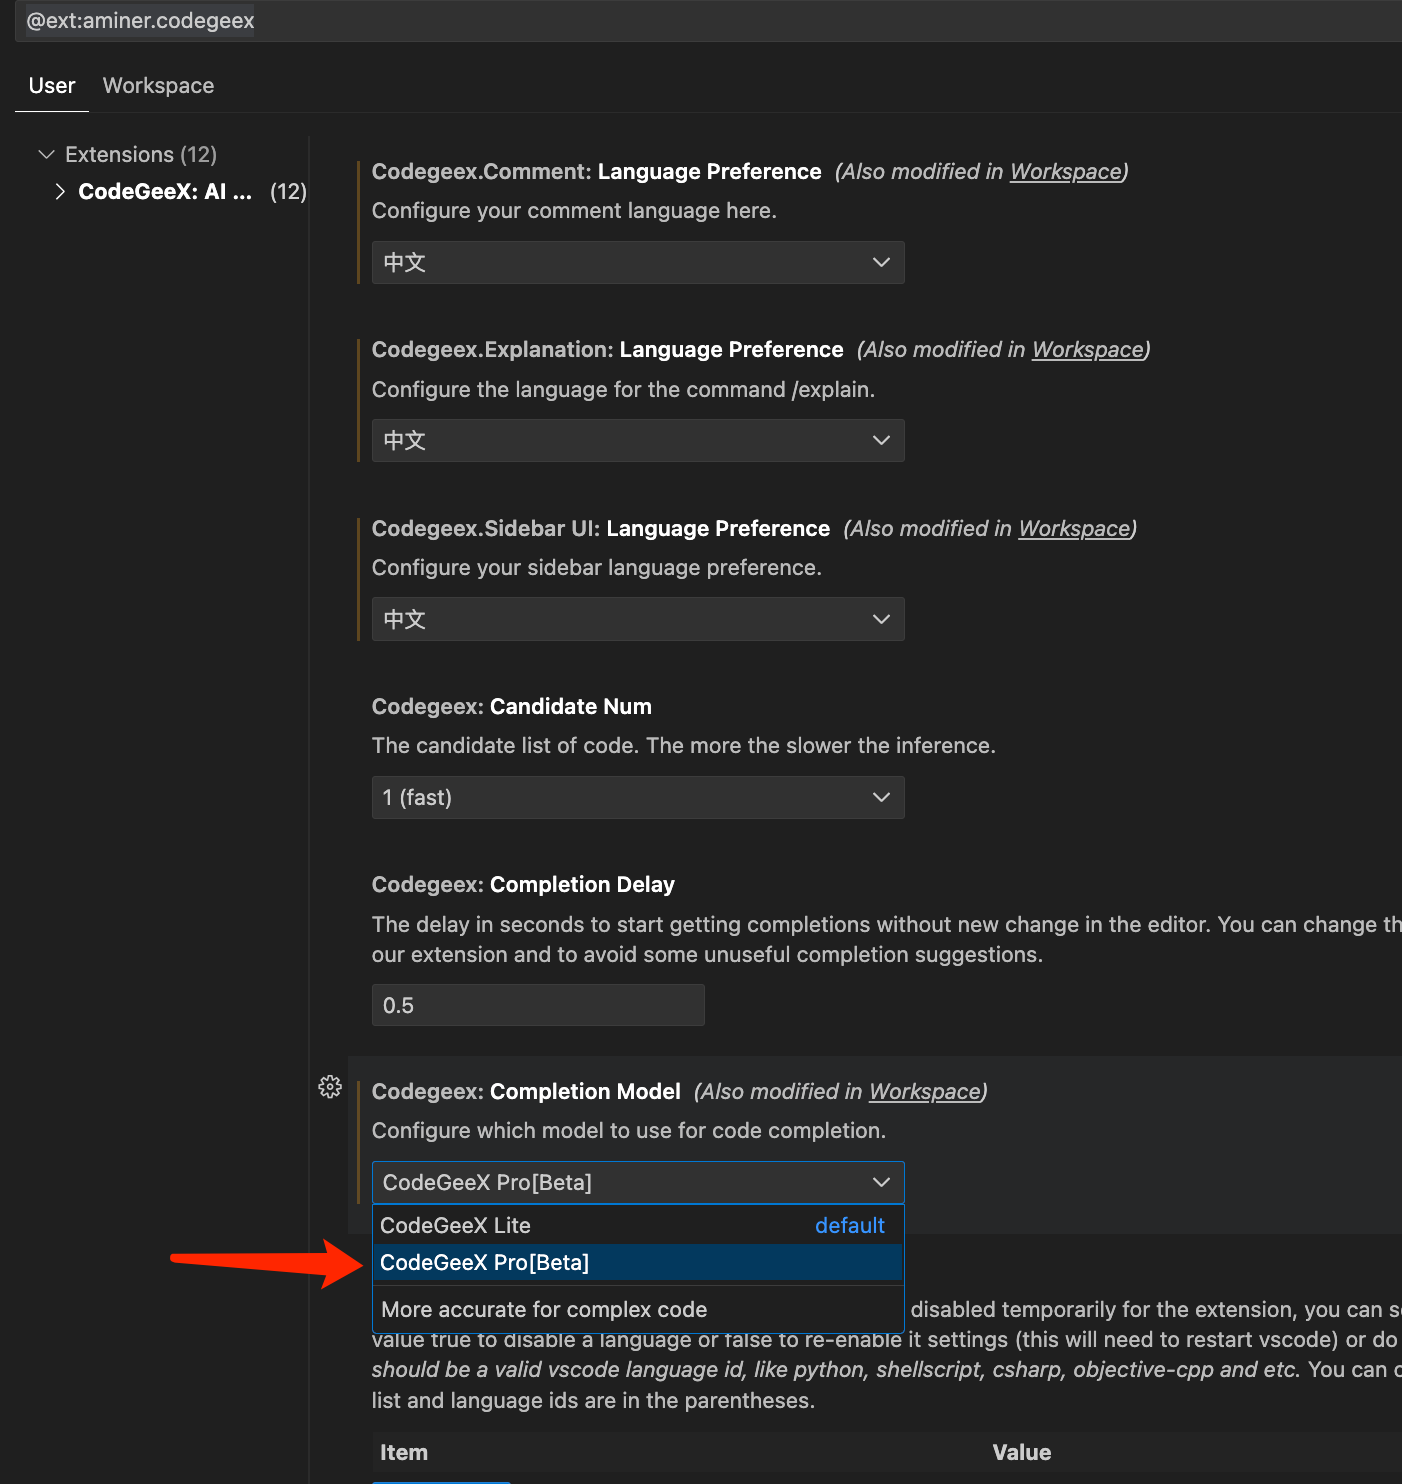This screenshot has width=1402, height=1484.
Task: Open the Candidate Num dropdown showing 1 (fast)
Action: (x=638, y=797)
